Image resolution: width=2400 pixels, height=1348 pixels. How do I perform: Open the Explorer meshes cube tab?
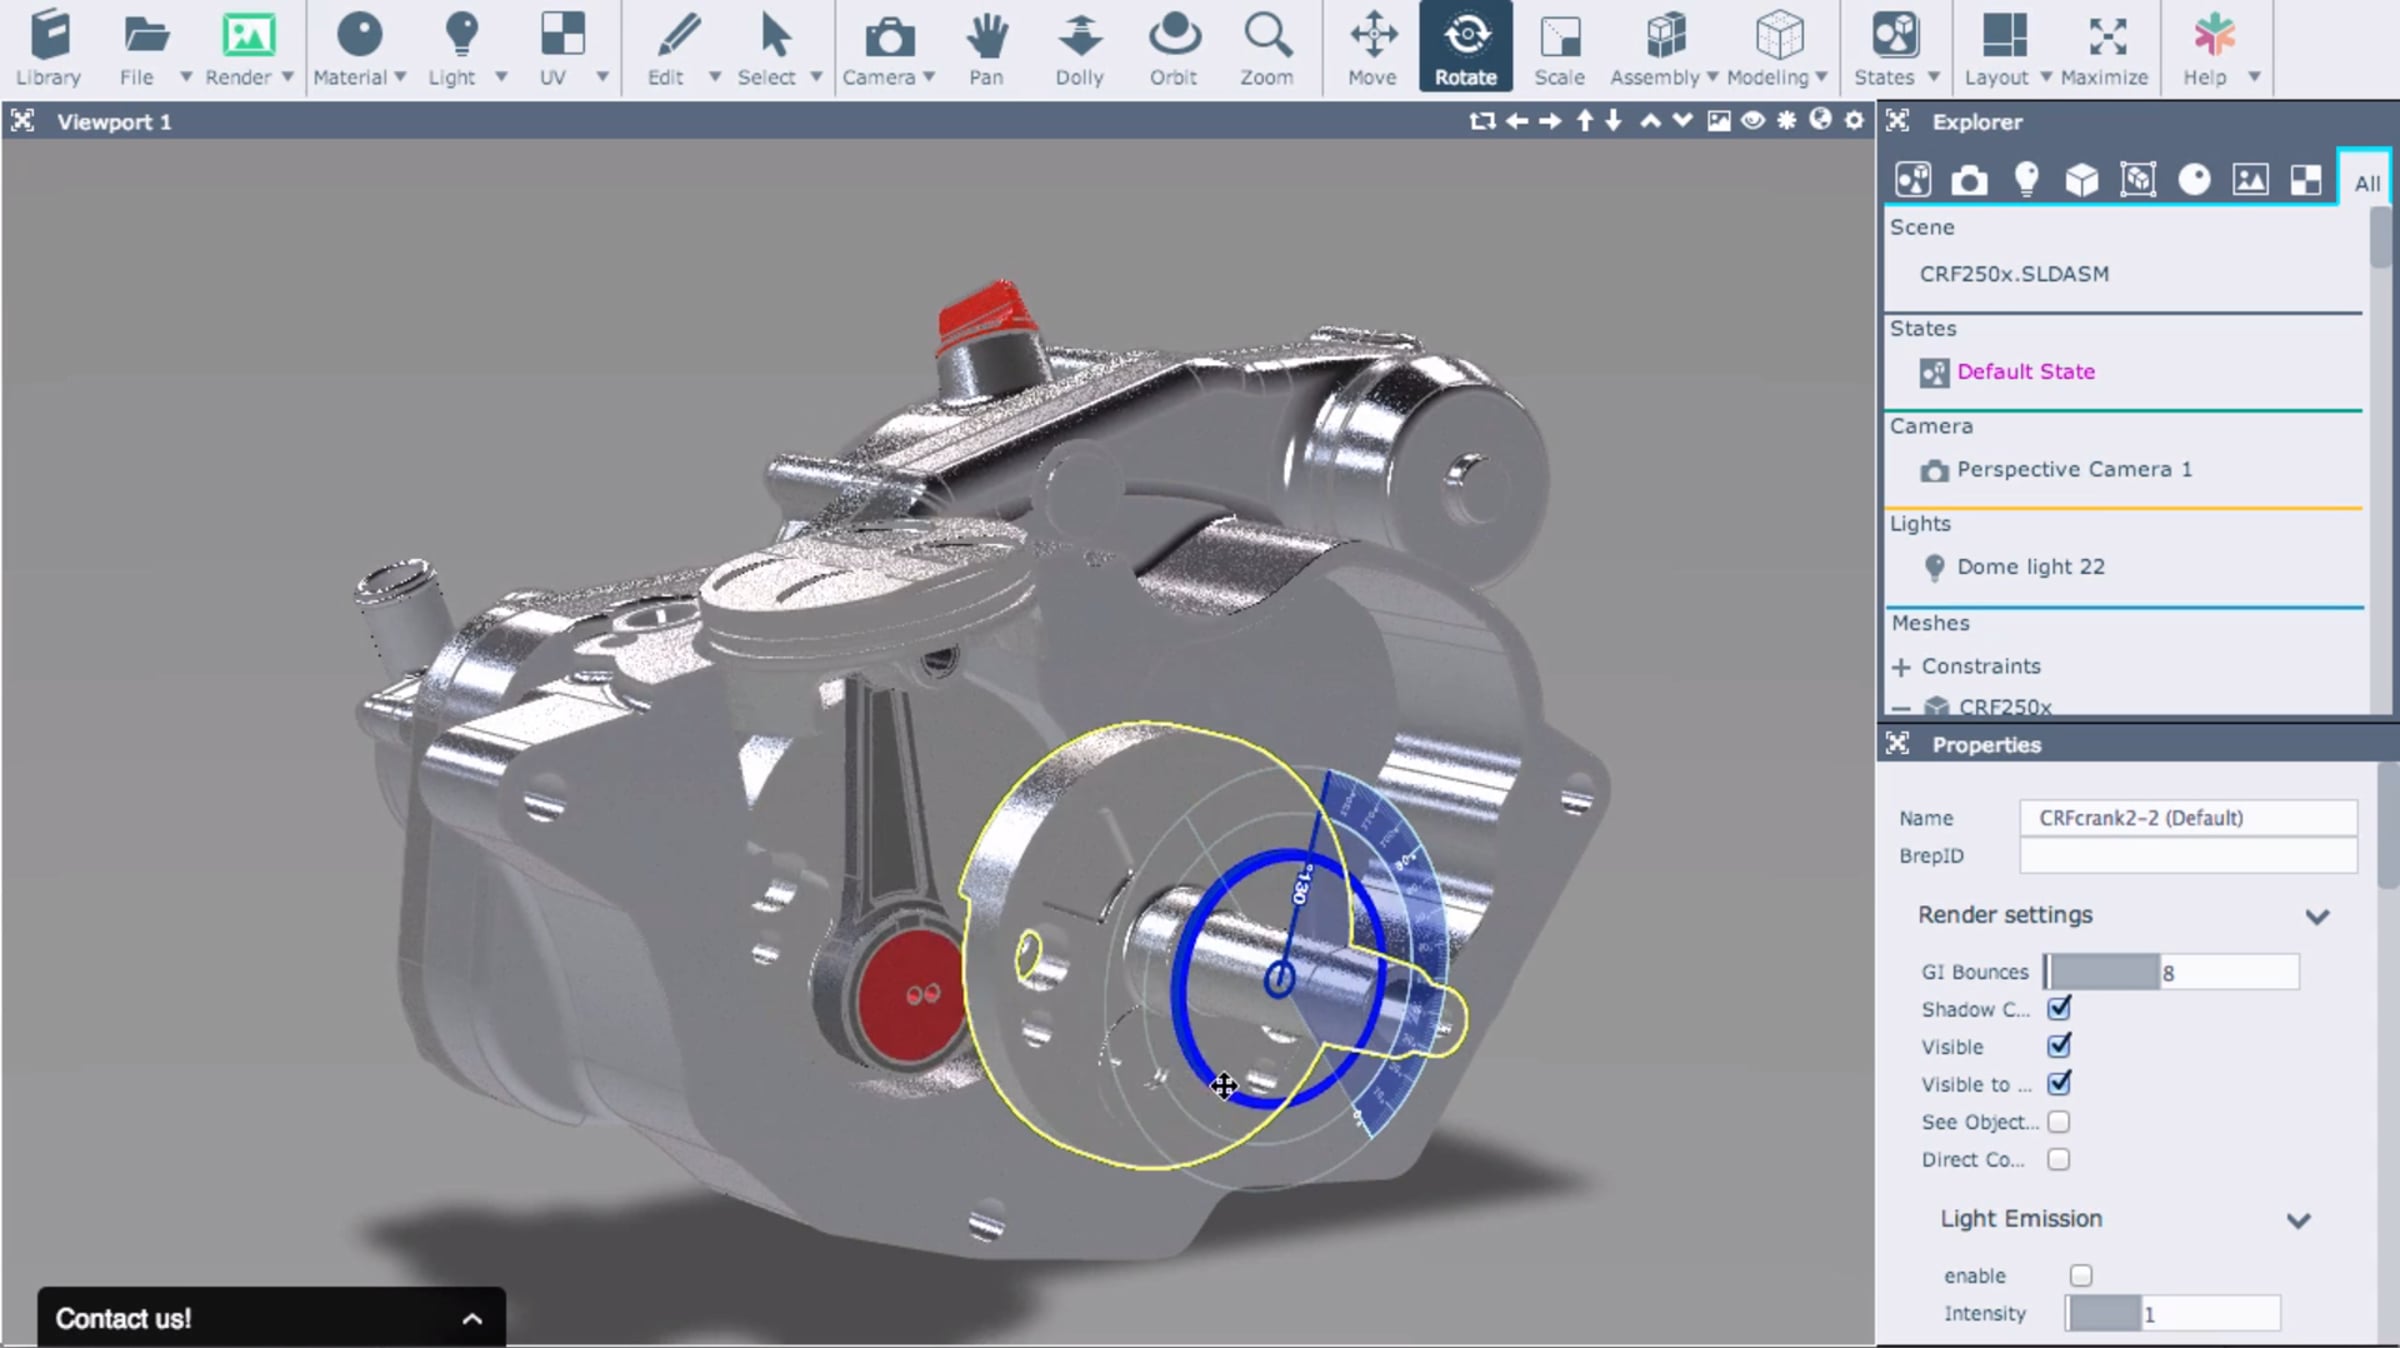click(x=2081, y=180)
